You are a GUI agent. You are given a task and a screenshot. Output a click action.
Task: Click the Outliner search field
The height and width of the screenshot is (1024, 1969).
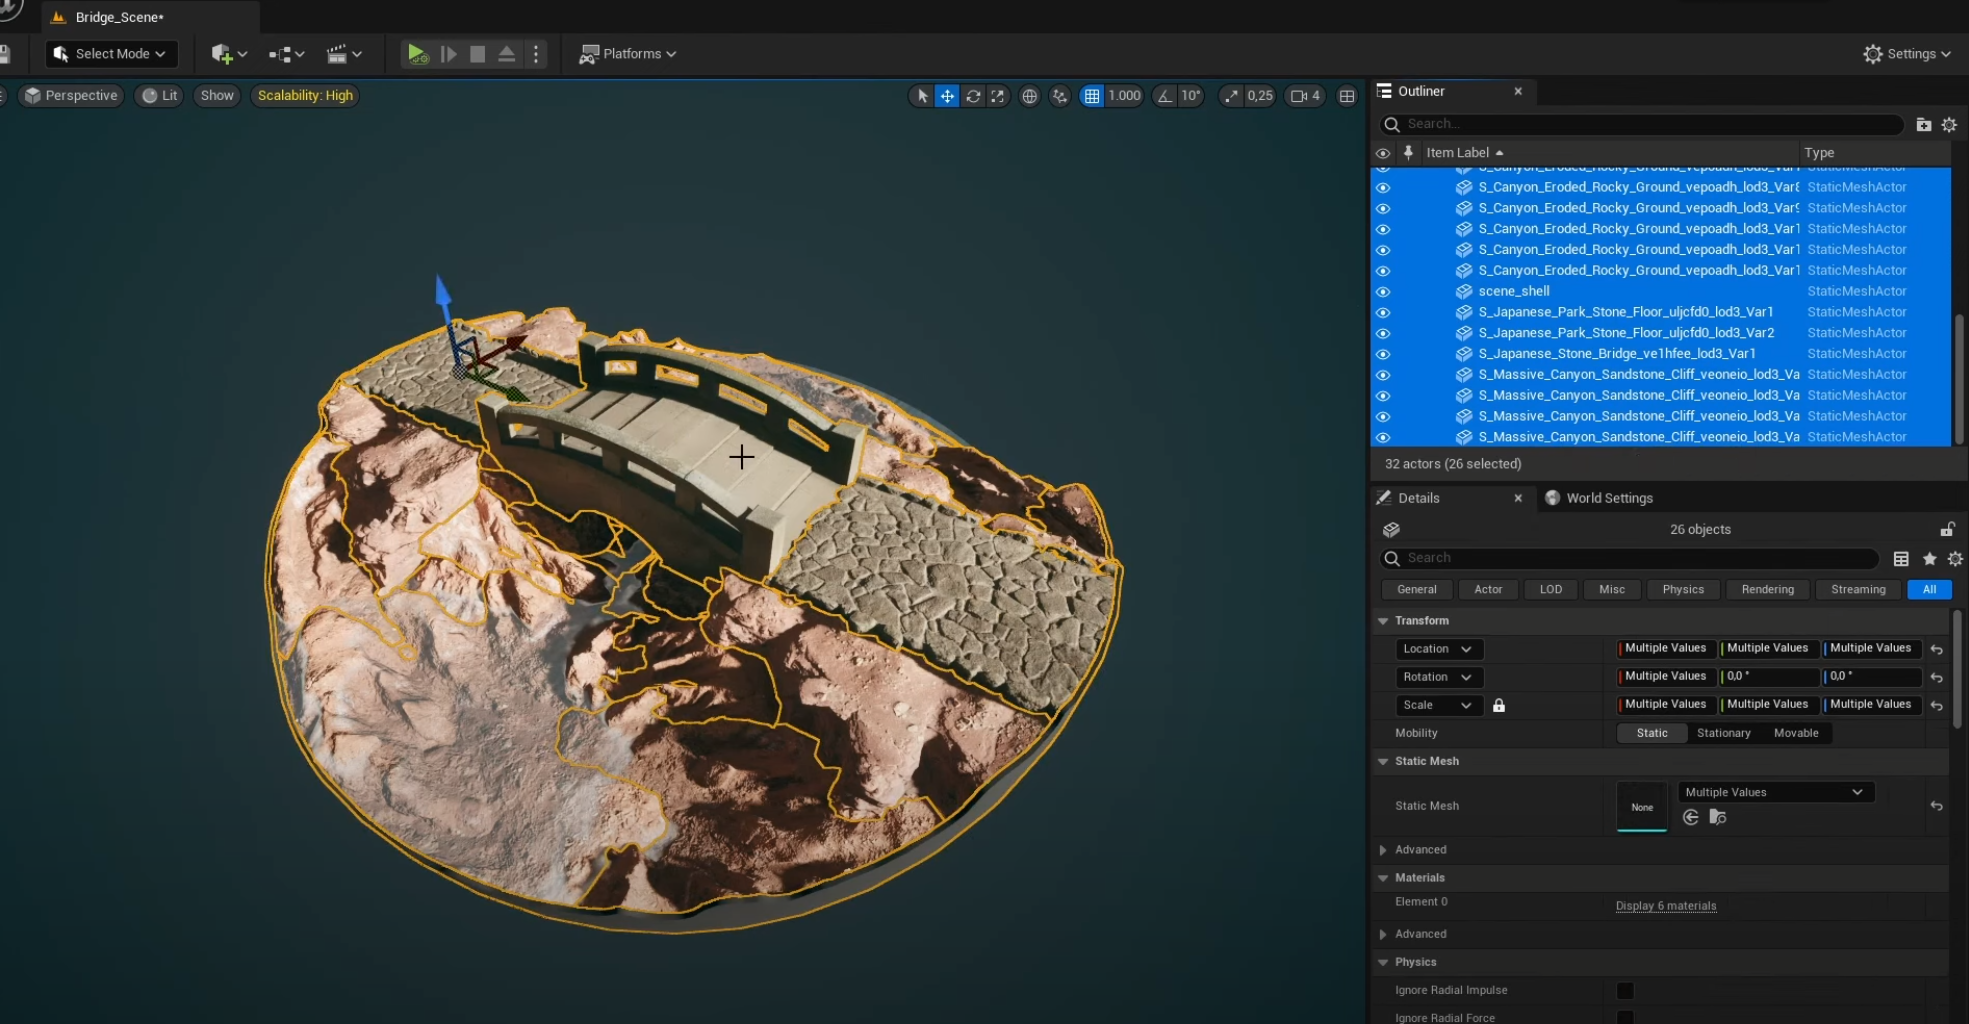pyautogui.click(x=1640, y=124)
